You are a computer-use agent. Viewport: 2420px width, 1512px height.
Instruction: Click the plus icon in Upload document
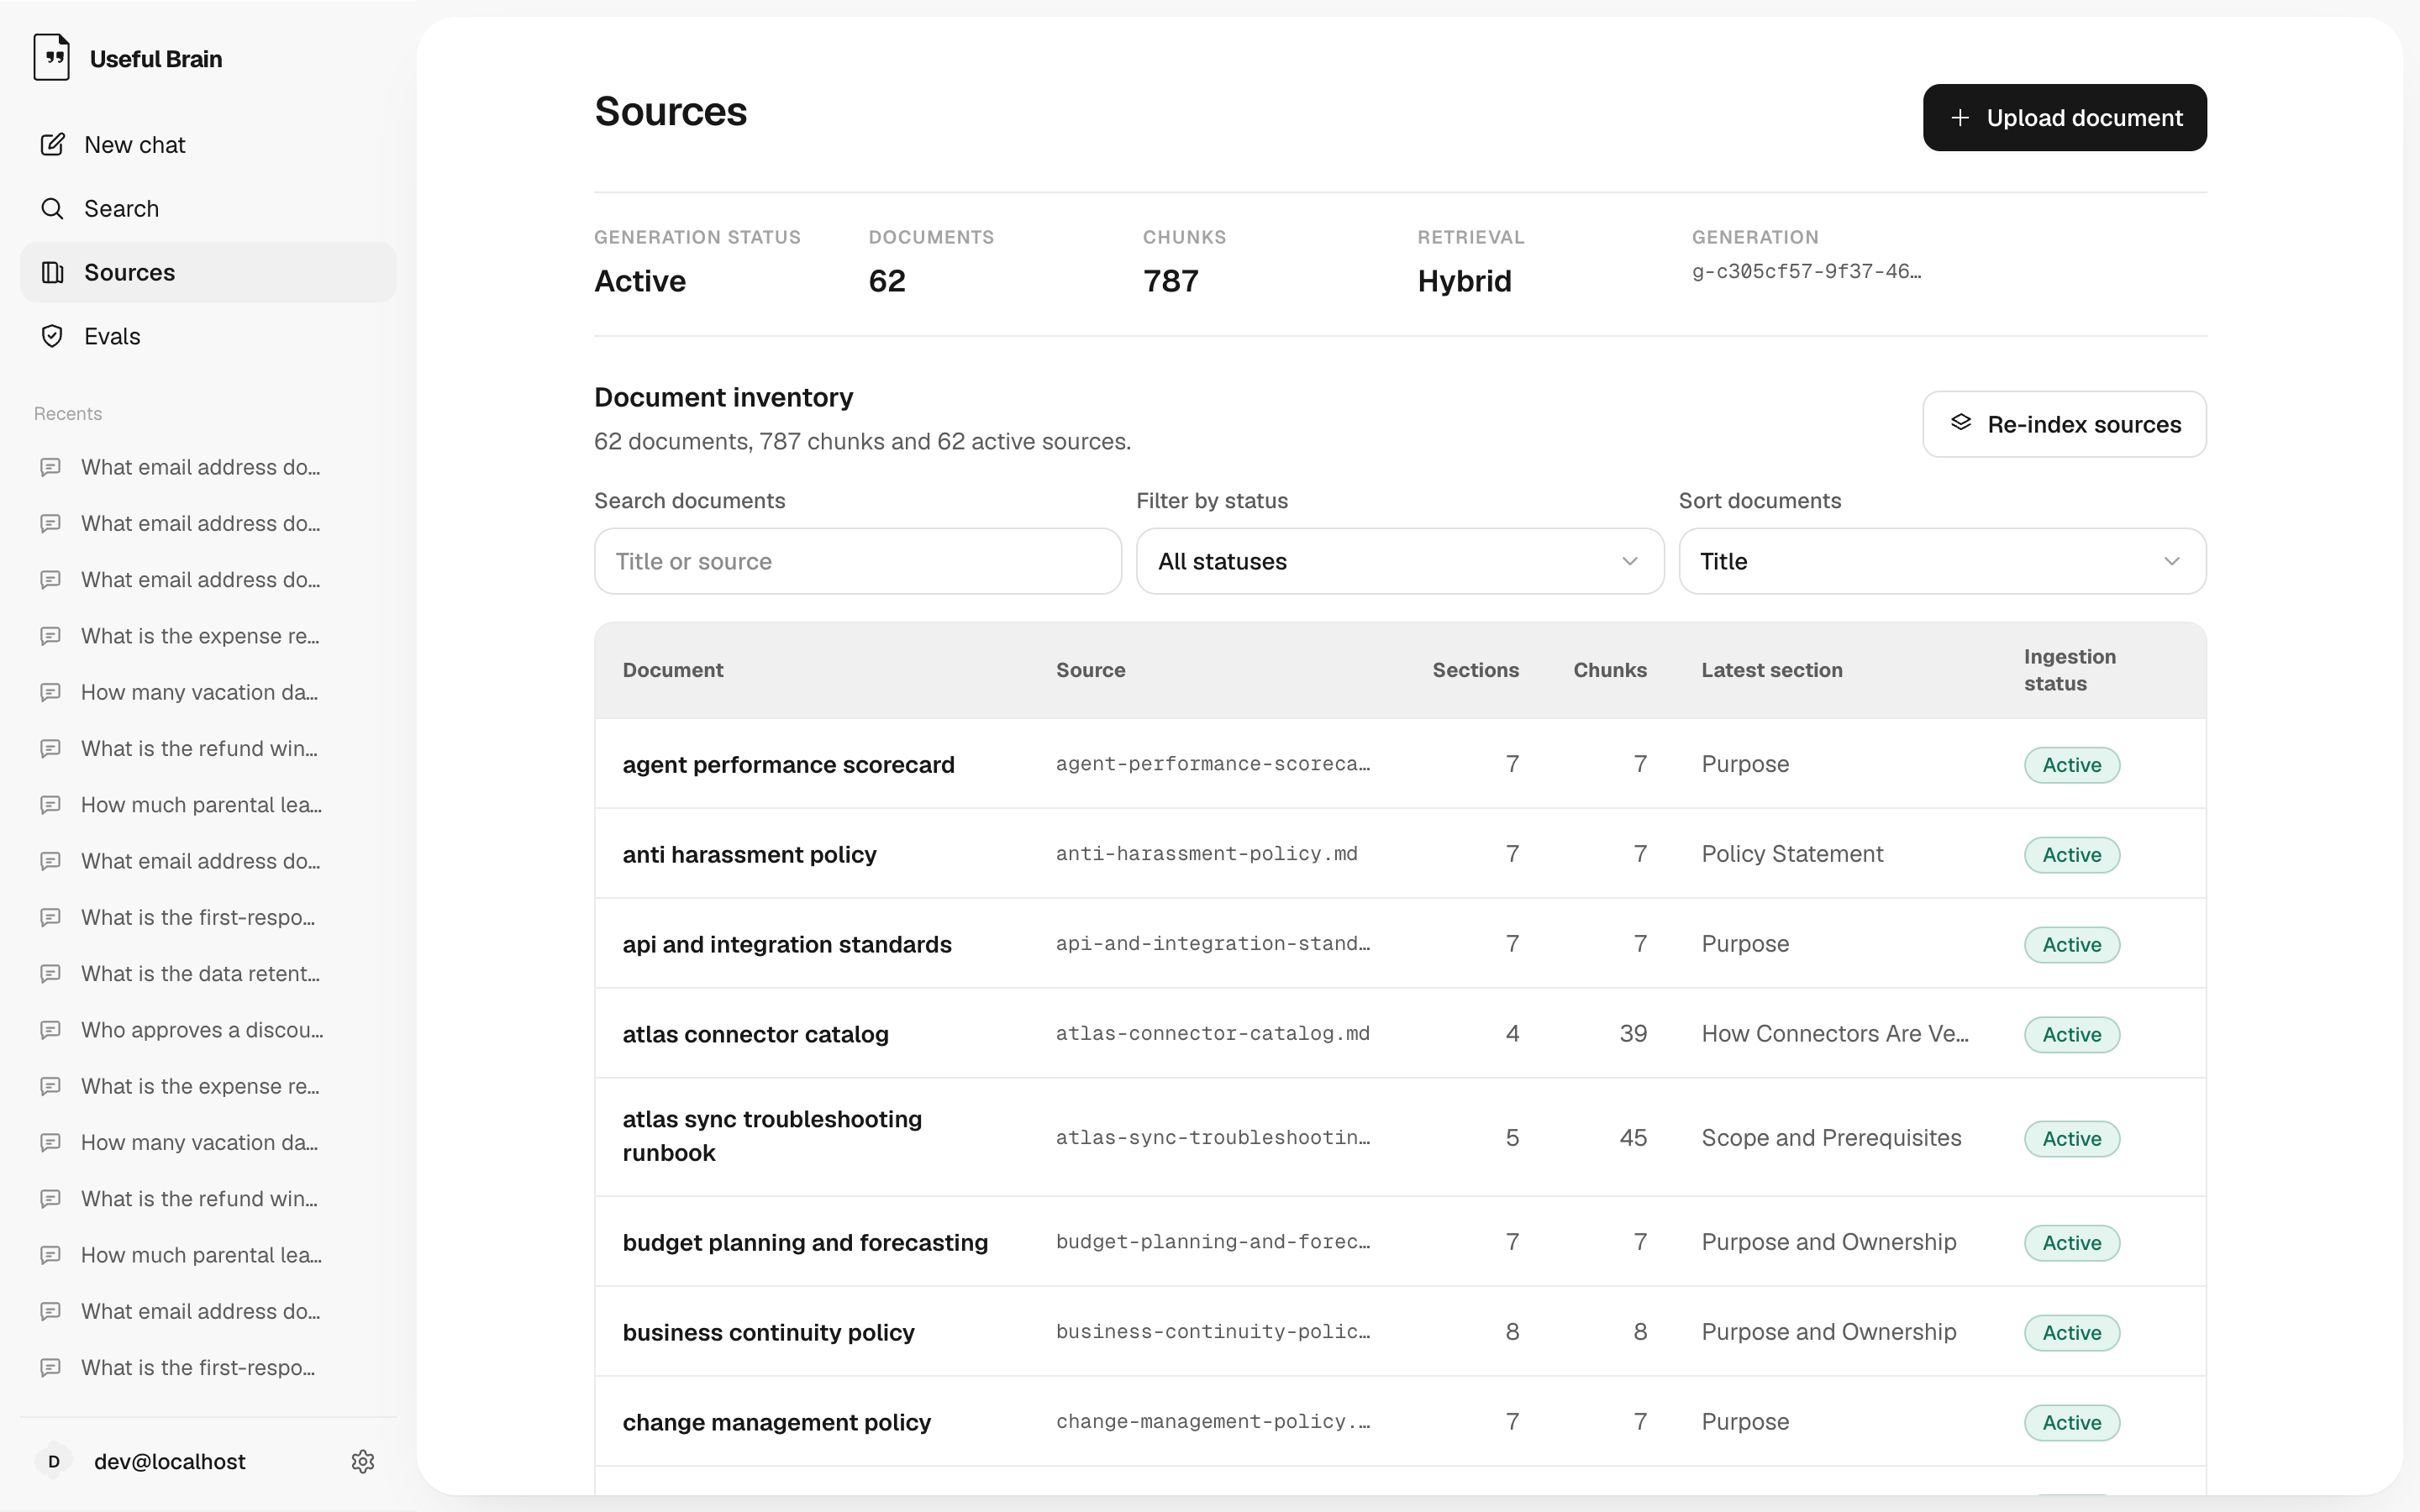point(1960,118)
